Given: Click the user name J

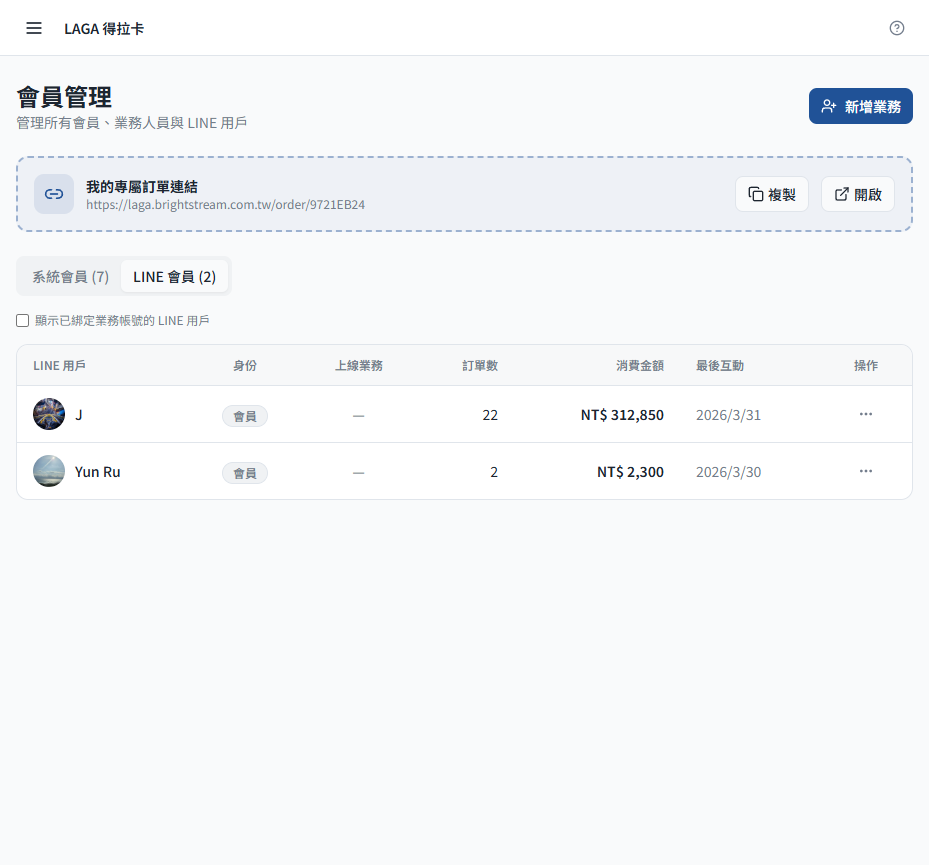Looking at the screenshot, I should coord(78,415).
